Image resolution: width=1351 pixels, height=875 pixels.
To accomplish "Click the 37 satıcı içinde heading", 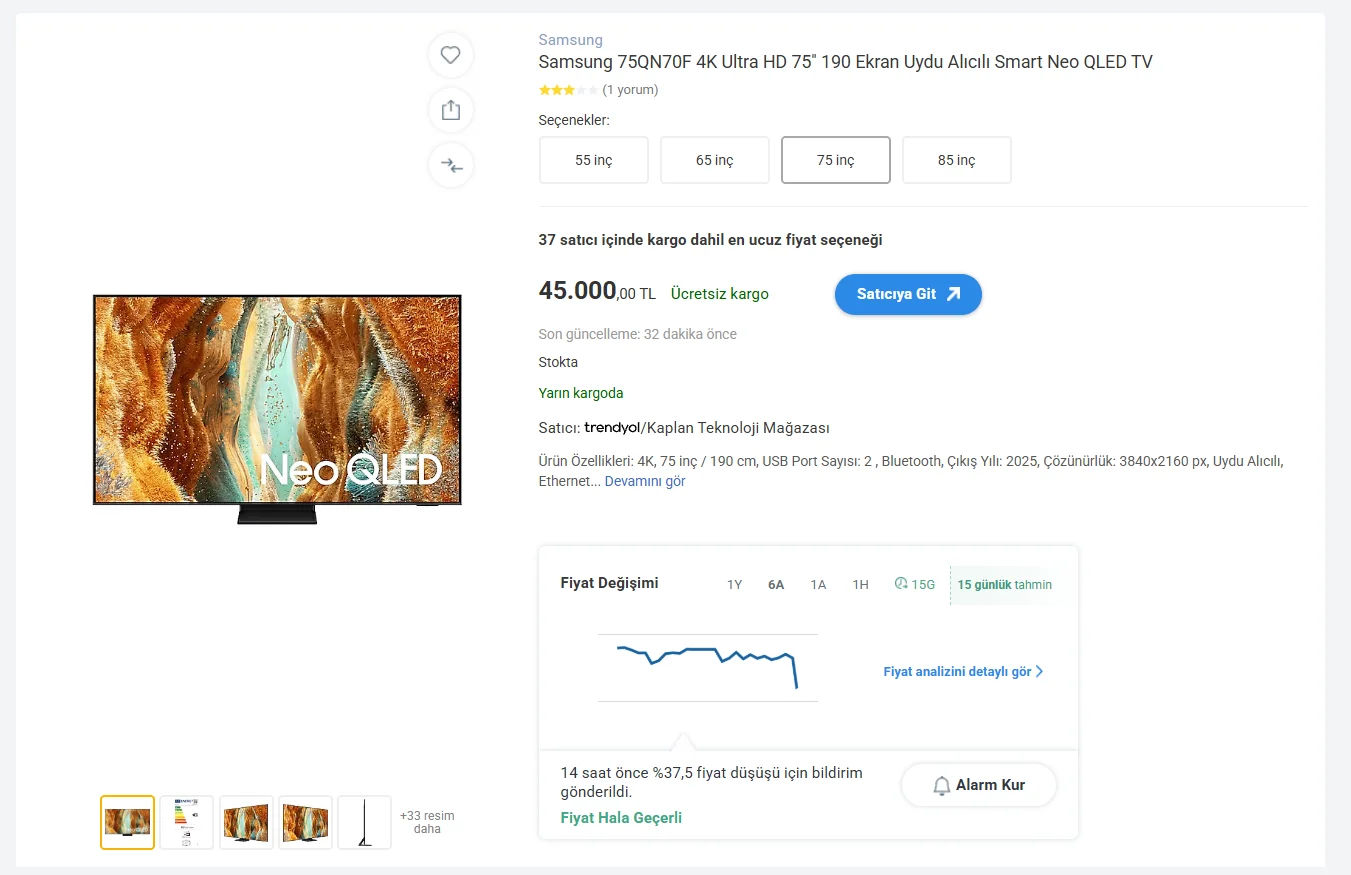I will [x=711, y=240].
